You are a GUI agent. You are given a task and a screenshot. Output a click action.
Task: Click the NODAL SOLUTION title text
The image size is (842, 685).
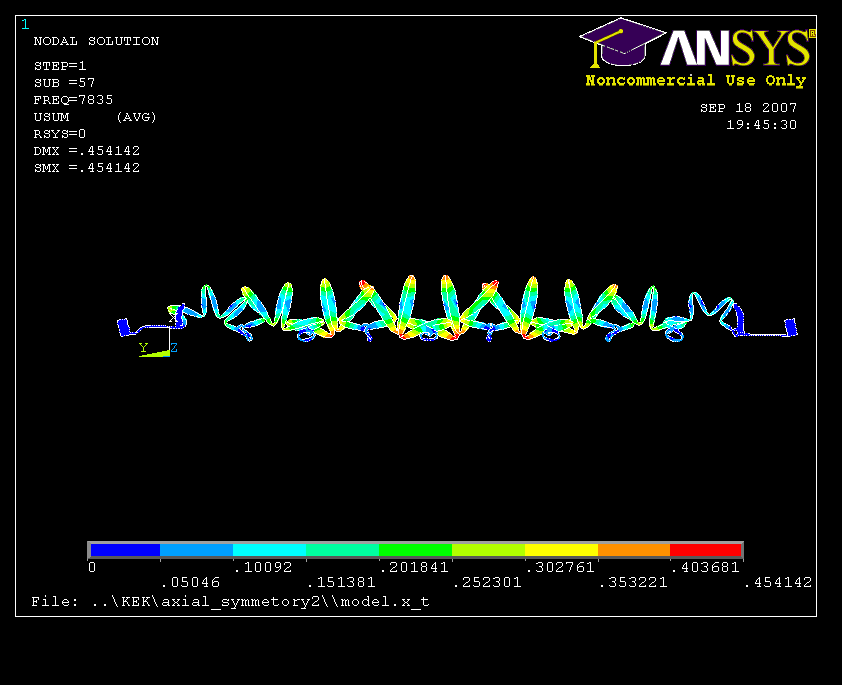(x=96, y=41)
